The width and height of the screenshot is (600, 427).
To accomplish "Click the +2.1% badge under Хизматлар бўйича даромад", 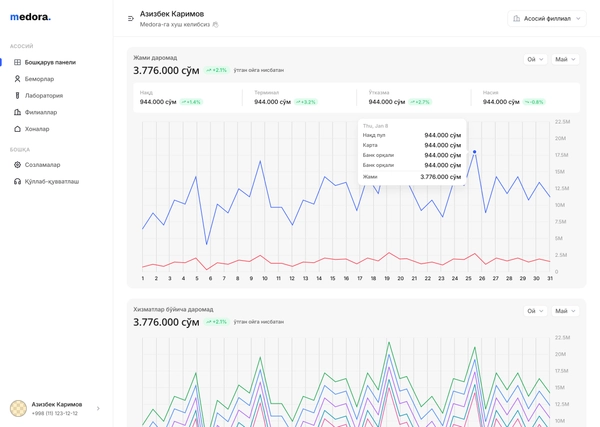I will coord(216,322).
